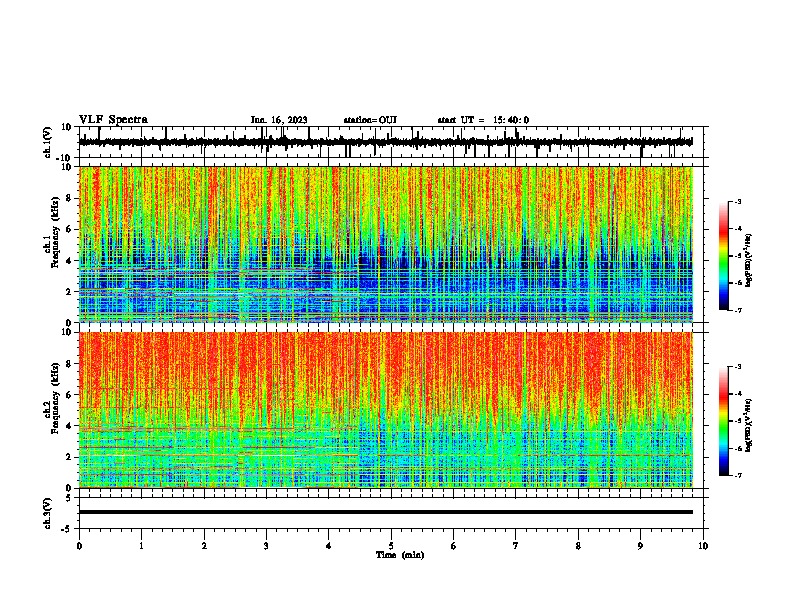The image size is (792, 612).
Task: Click the "ch.3(V)" axis label
Action: [47, 513]
